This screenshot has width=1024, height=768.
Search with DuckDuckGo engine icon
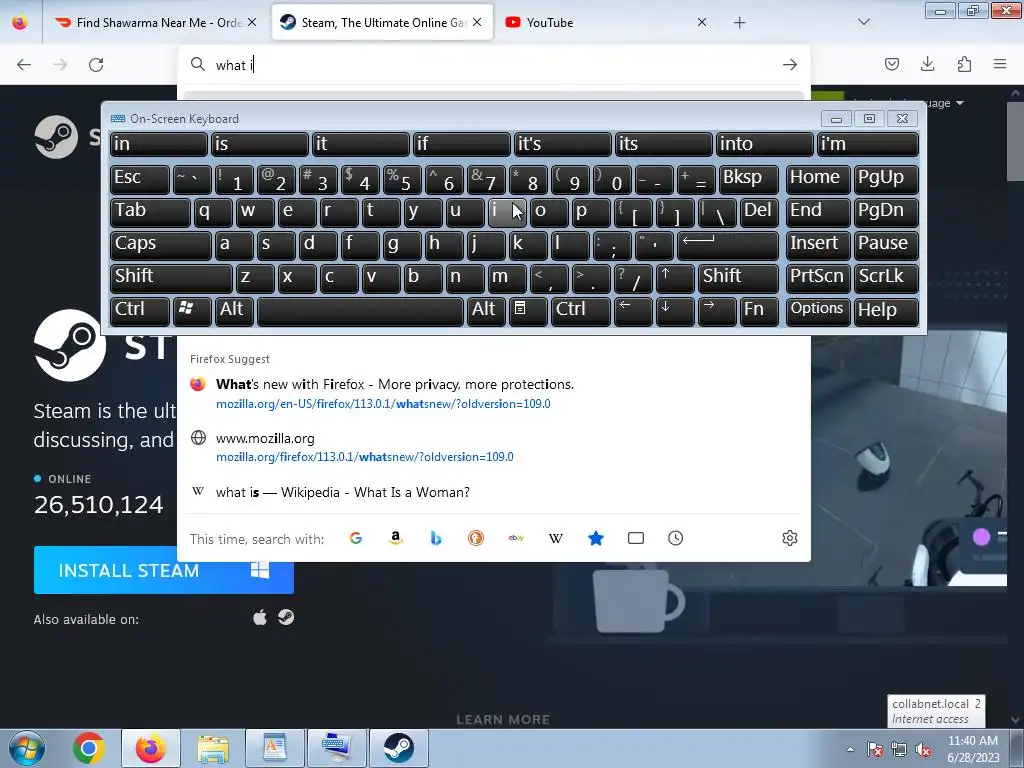(x=476, y=538)
